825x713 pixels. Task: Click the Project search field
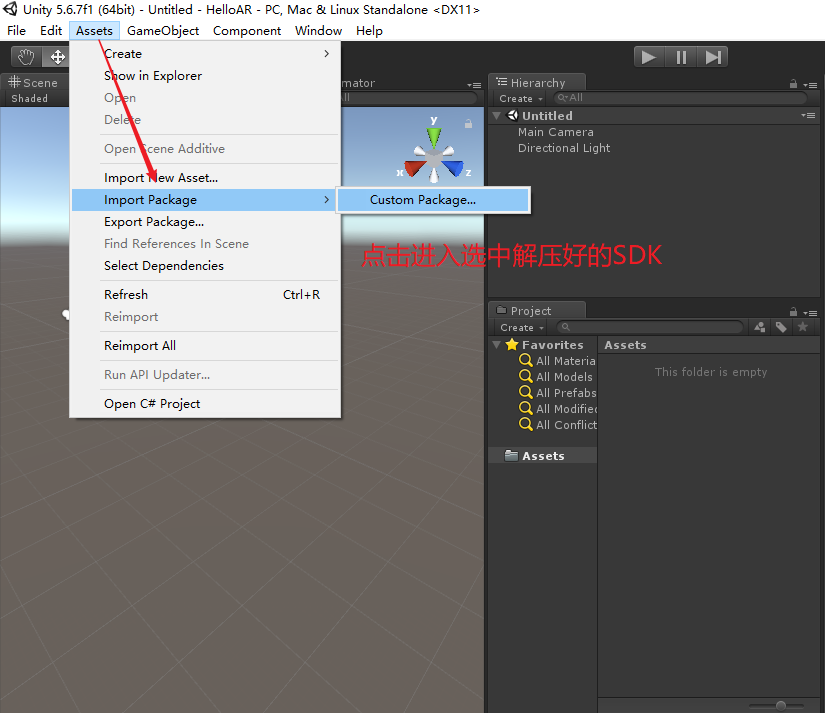pyautogui.click(x=649, y=327)
